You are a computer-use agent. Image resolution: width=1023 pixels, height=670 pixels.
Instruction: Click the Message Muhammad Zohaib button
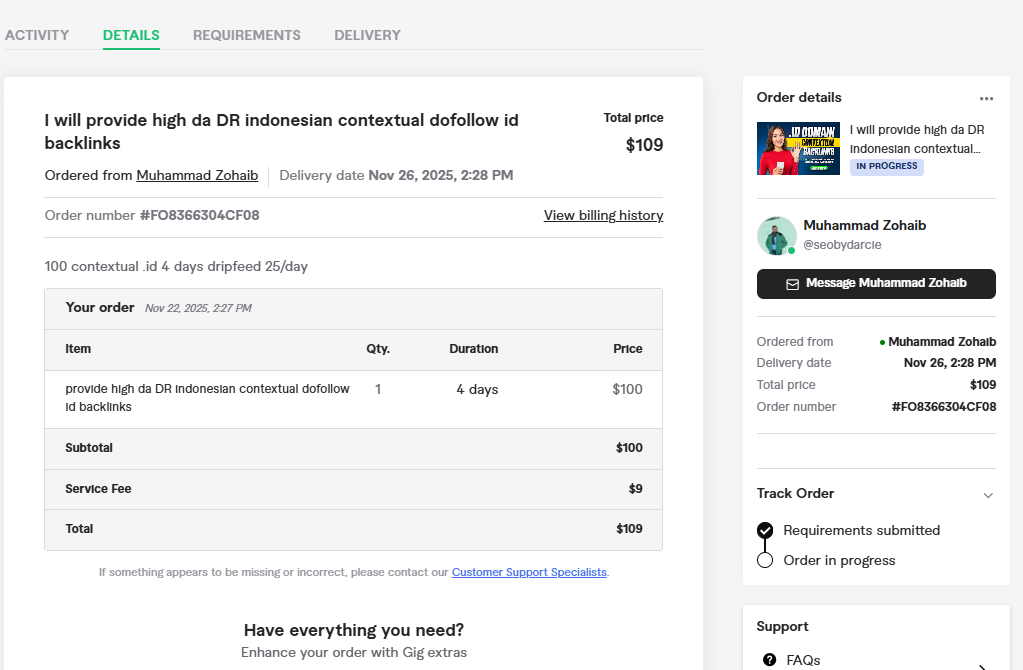click(x=876, y=284)
